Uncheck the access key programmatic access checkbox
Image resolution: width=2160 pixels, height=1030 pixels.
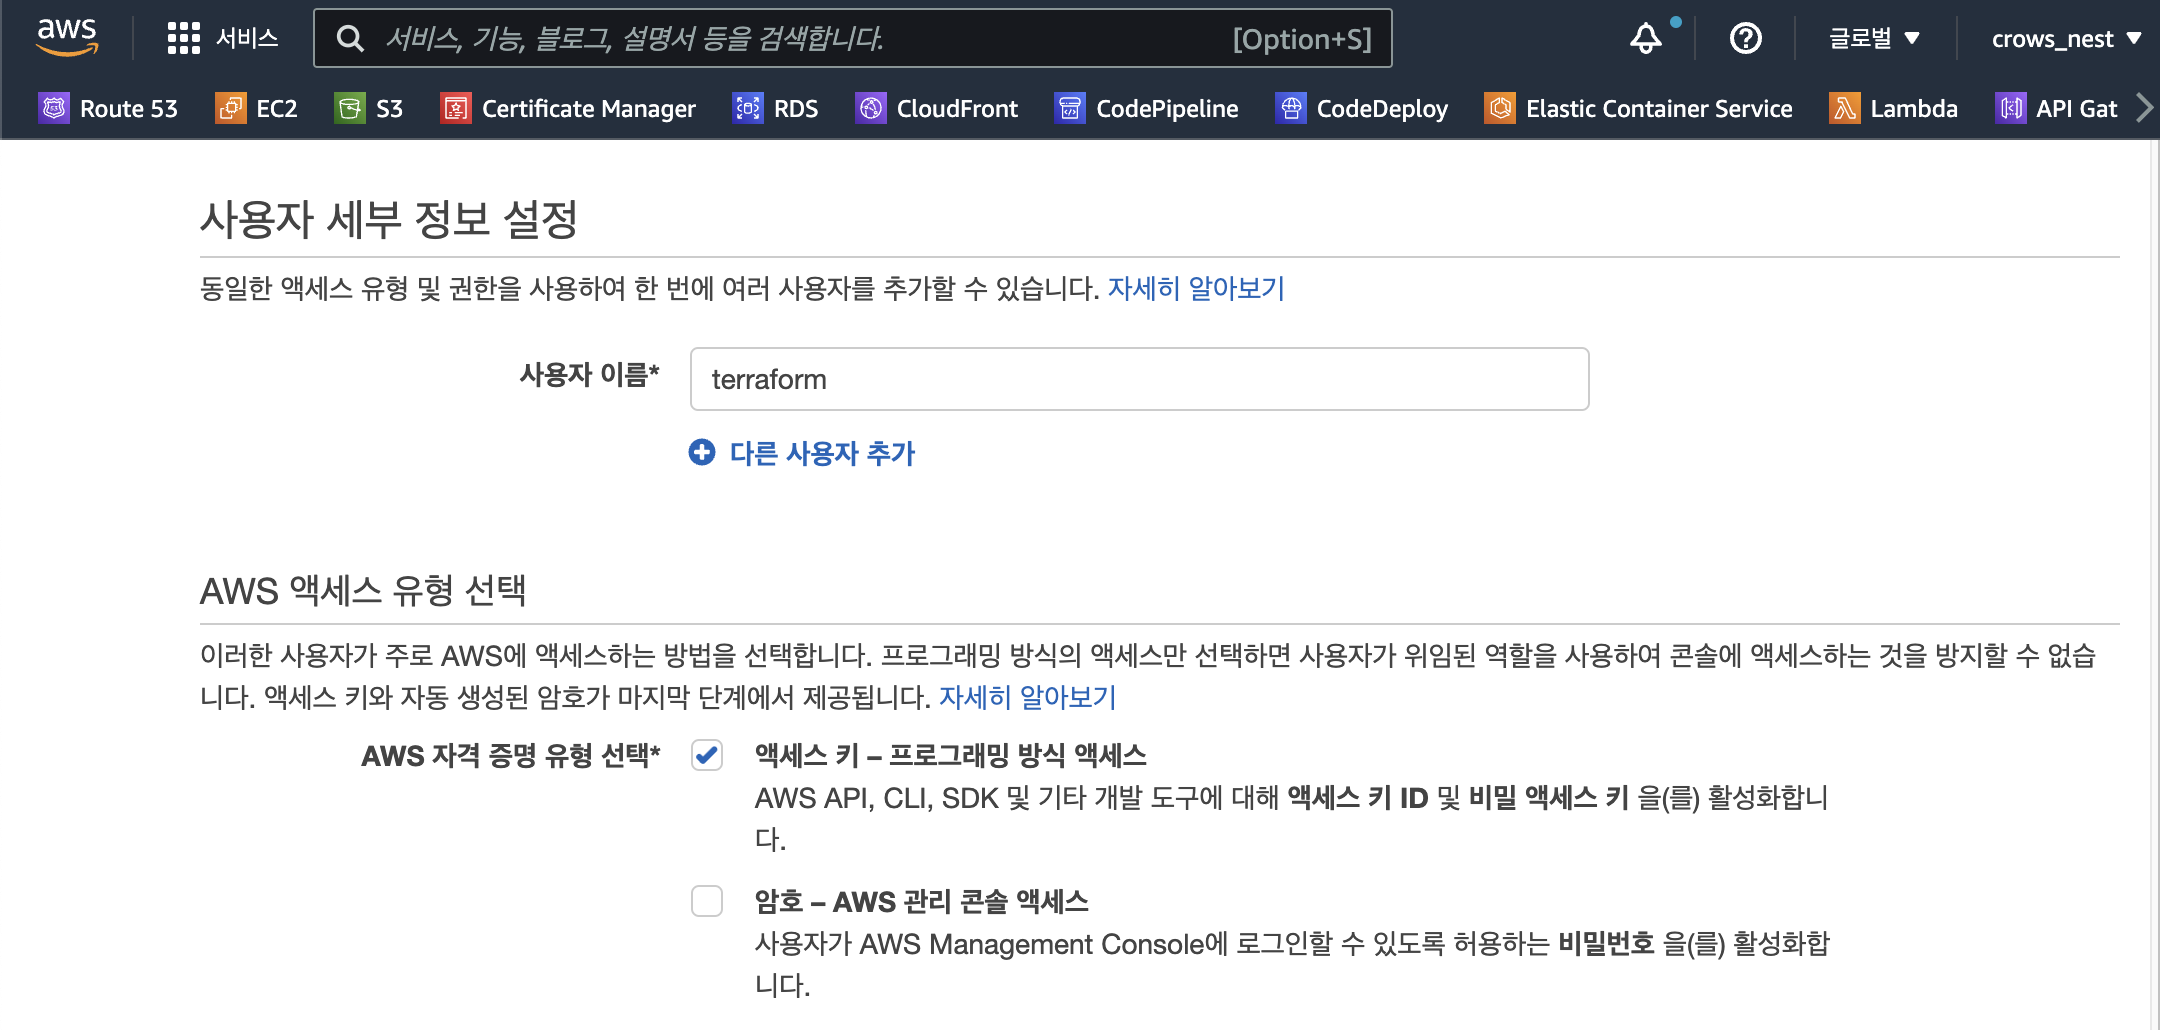707,755
